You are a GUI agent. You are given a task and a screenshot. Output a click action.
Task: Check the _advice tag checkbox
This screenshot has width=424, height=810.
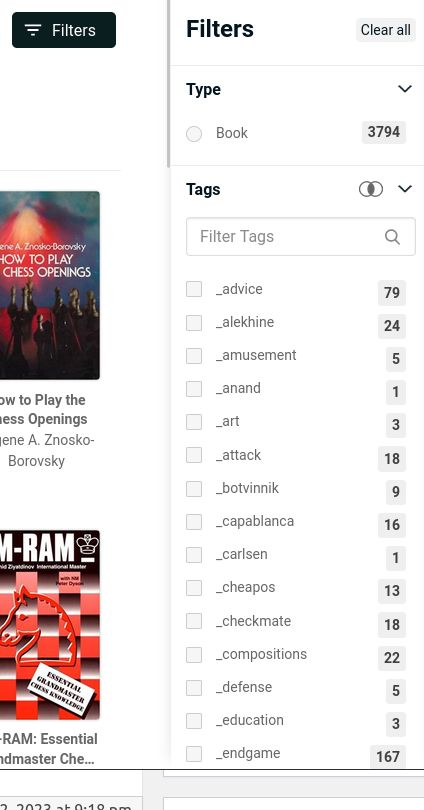click(194, 289)
